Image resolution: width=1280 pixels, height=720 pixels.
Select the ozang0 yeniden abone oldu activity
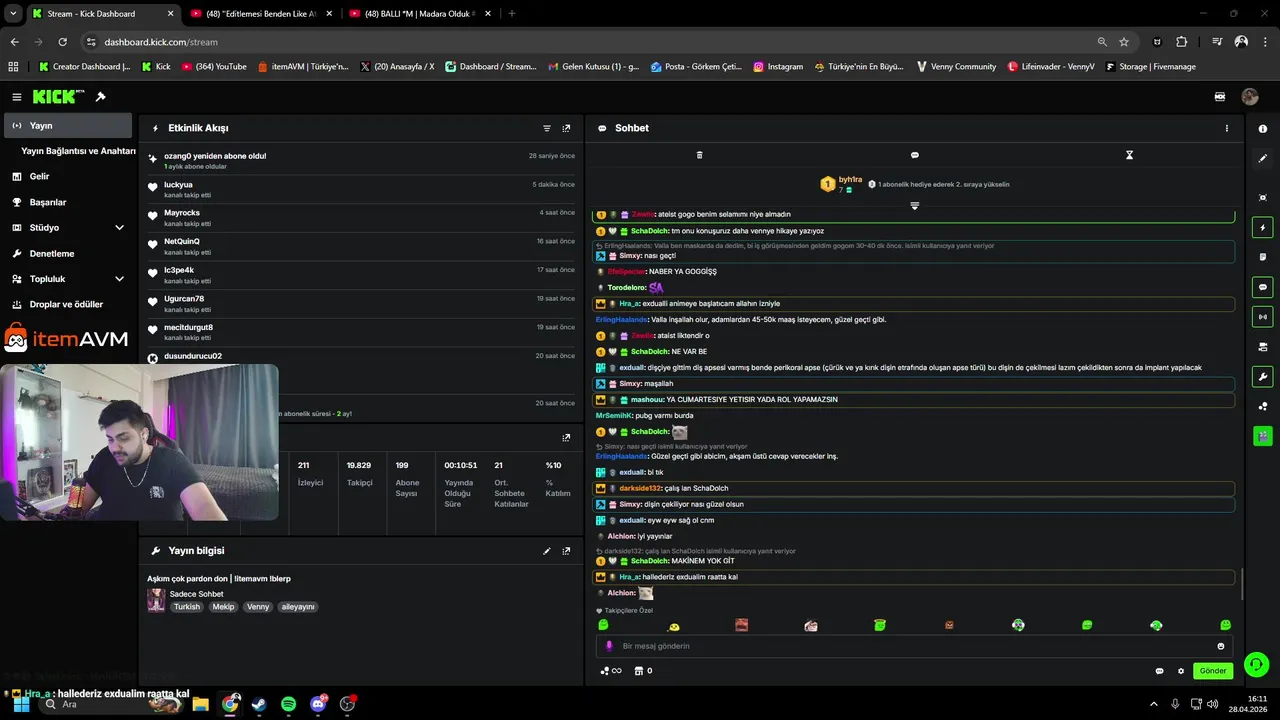362,160
